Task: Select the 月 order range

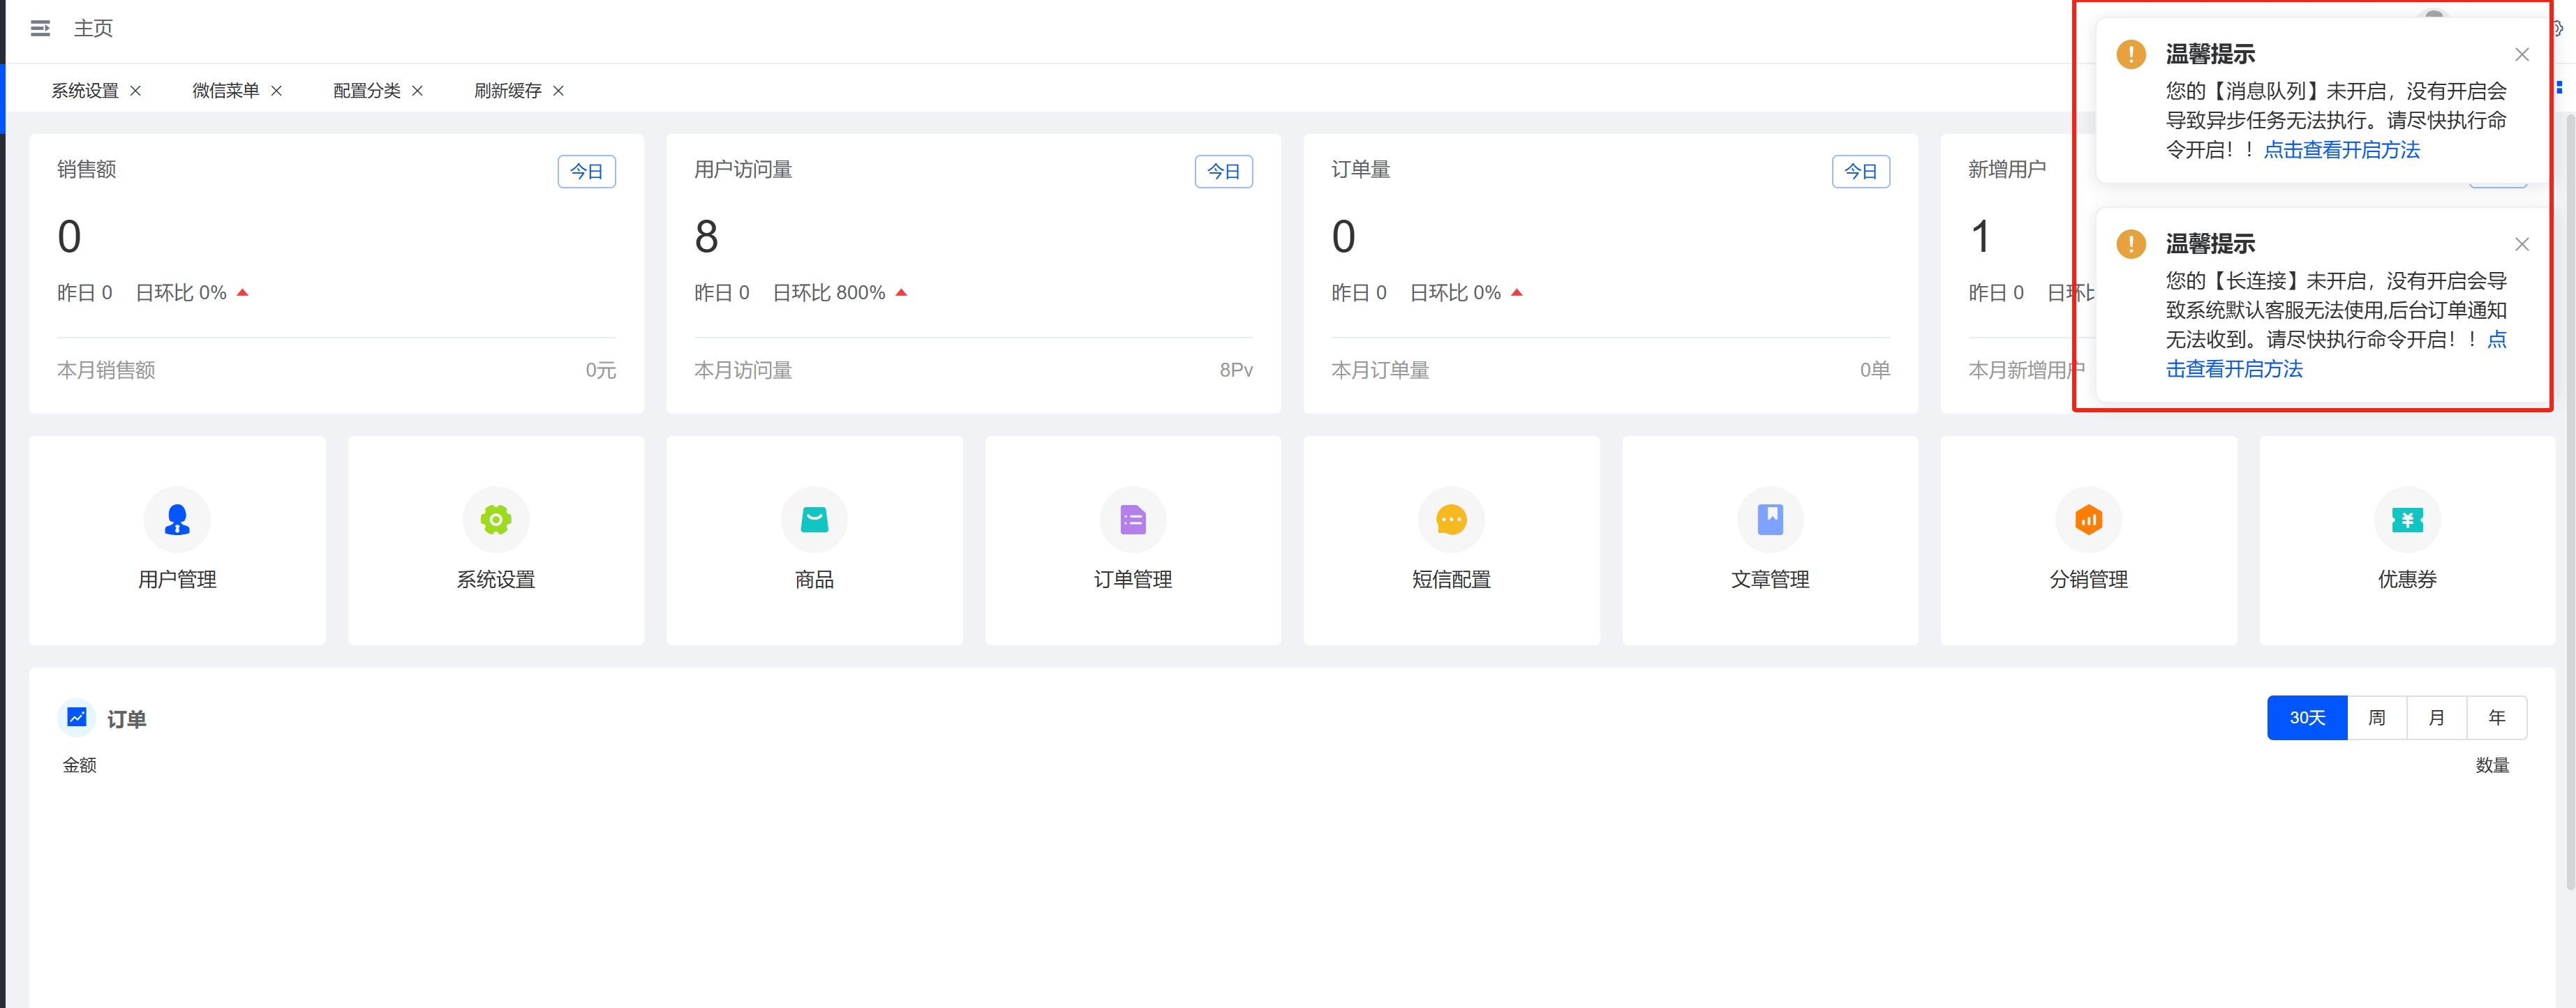Action: click(2437, 718)
